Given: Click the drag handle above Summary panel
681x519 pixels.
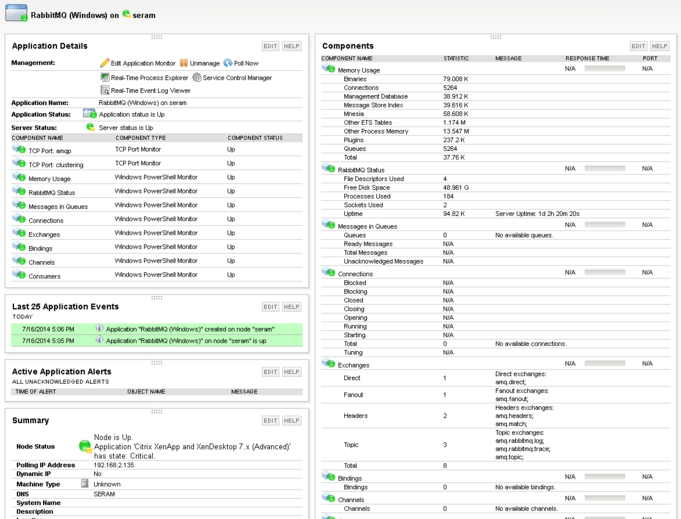Looking at the screenshot, I should (157, 411).
